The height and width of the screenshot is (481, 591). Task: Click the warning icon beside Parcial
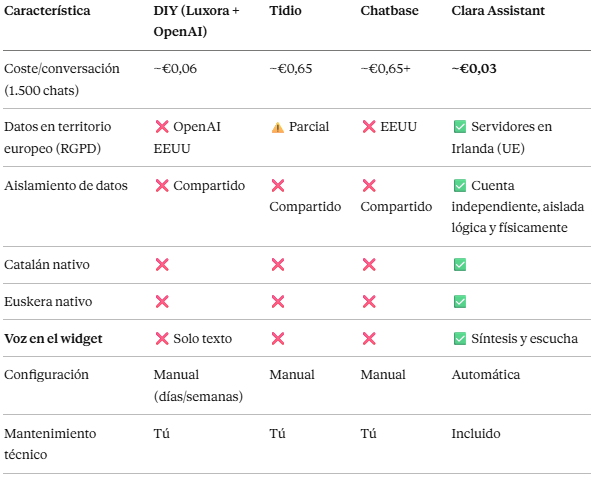point(278,127)
